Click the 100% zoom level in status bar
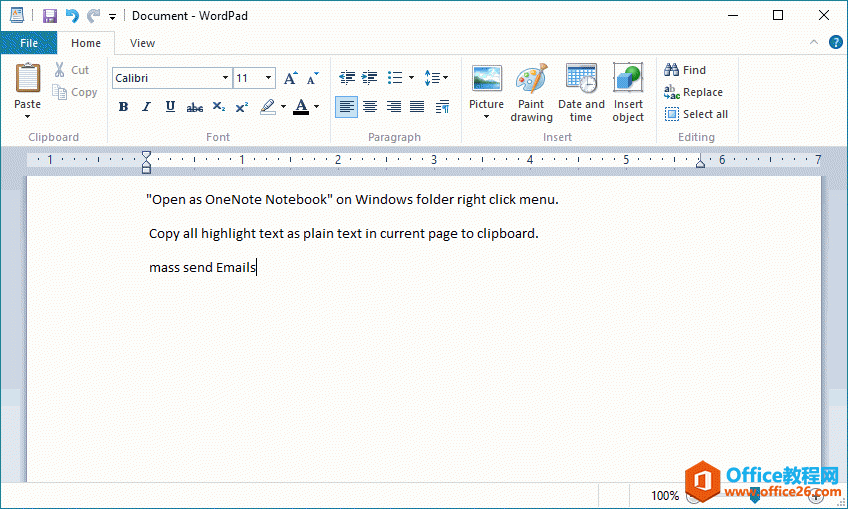 pyautogui.click(x=665, y=495)
